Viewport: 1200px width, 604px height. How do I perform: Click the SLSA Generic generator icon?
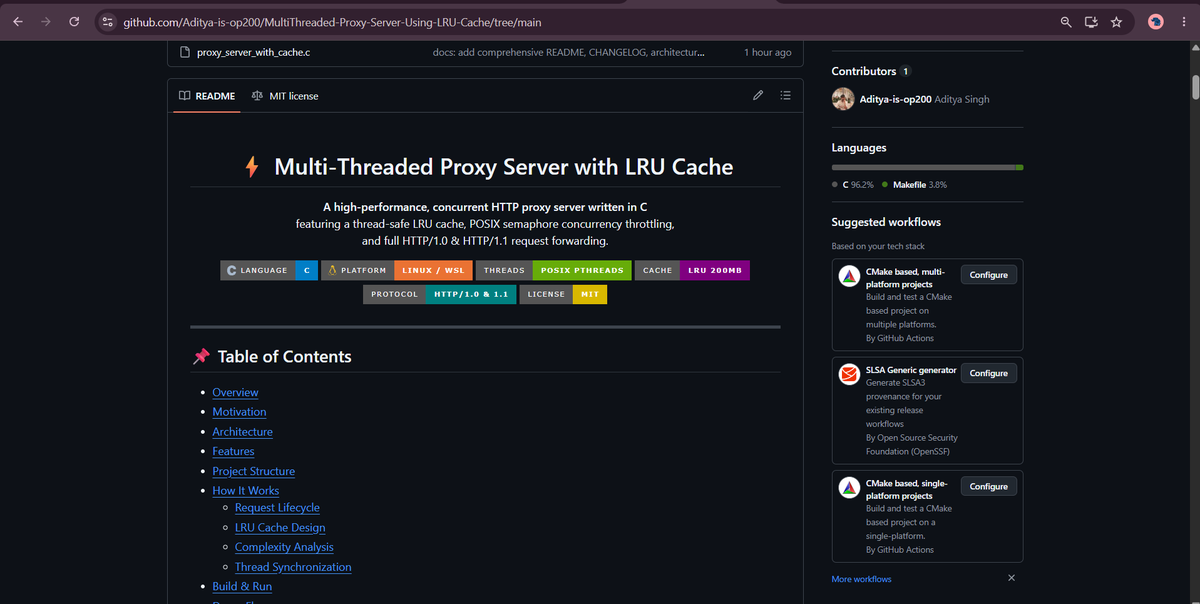tap(848, 375)
